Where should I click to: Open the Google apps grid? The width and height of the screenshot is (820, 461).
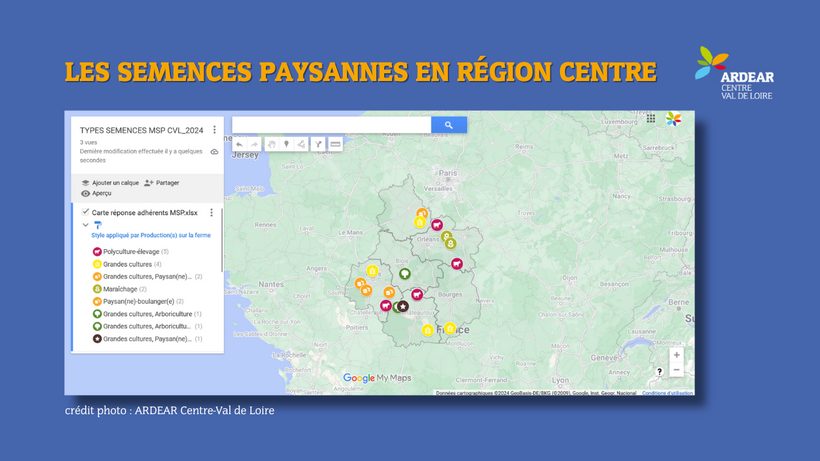pos(651,119)
